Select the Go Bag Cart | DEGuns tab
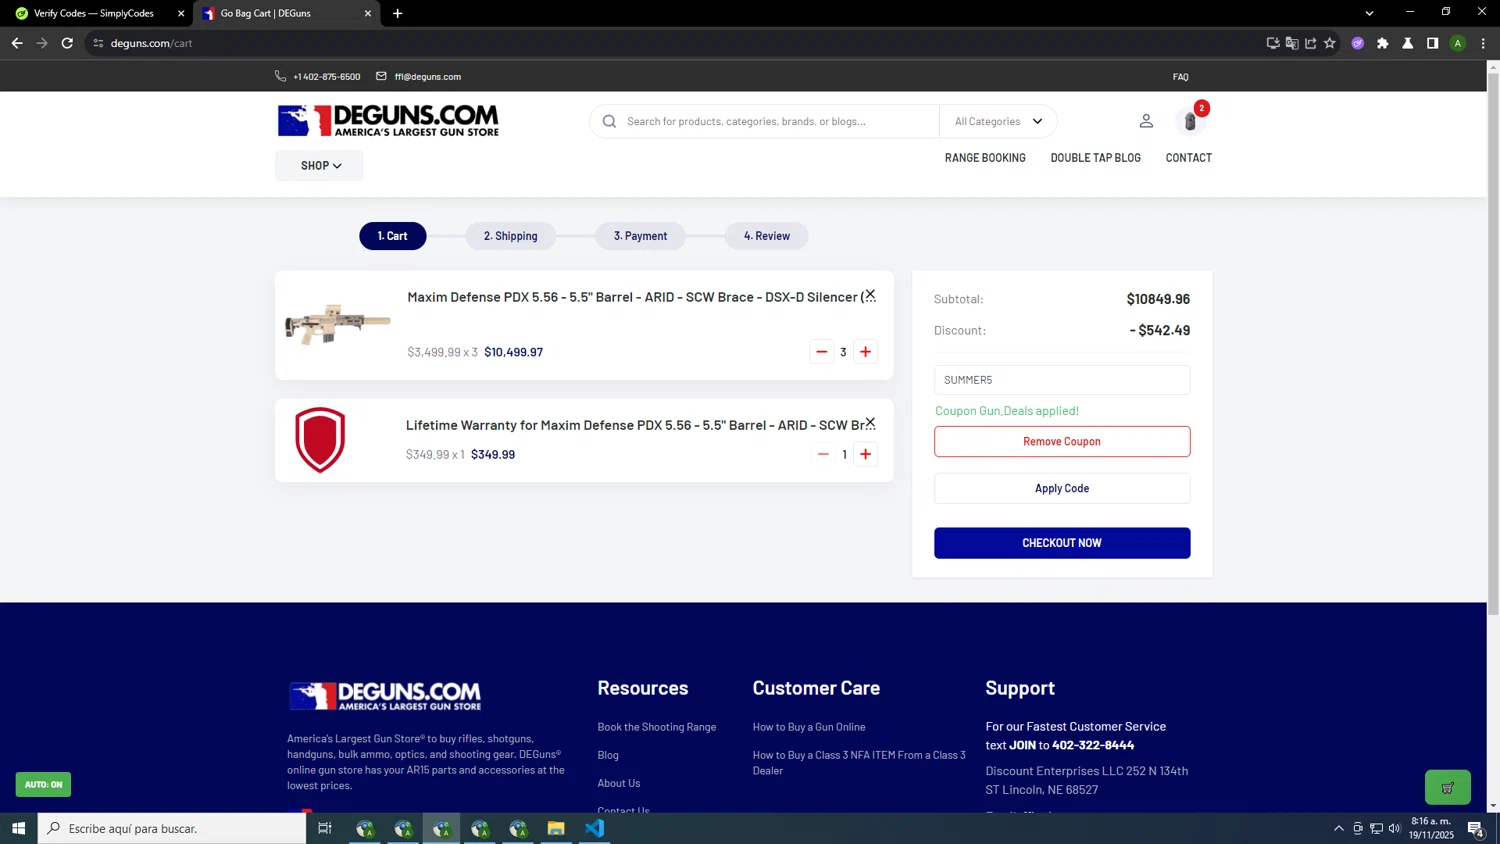This screenshot has width=1500, height=844. (285, 13)
